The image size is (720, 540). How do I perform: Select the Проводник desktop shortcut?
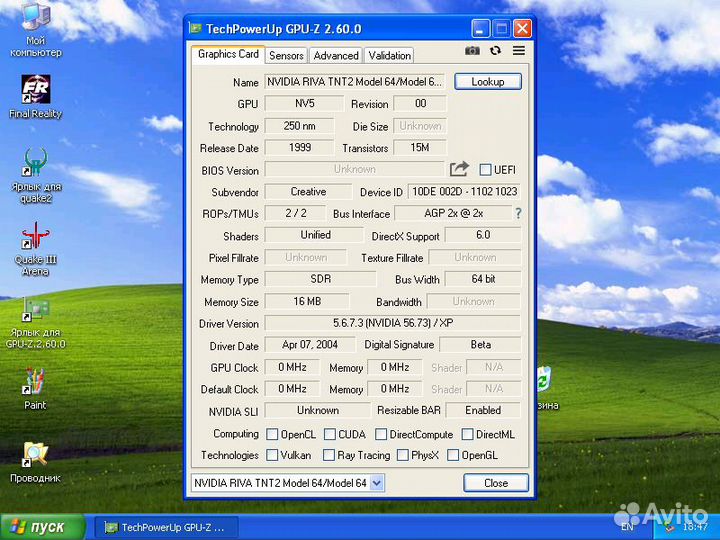pyautogui.click(x=35, y=461)
